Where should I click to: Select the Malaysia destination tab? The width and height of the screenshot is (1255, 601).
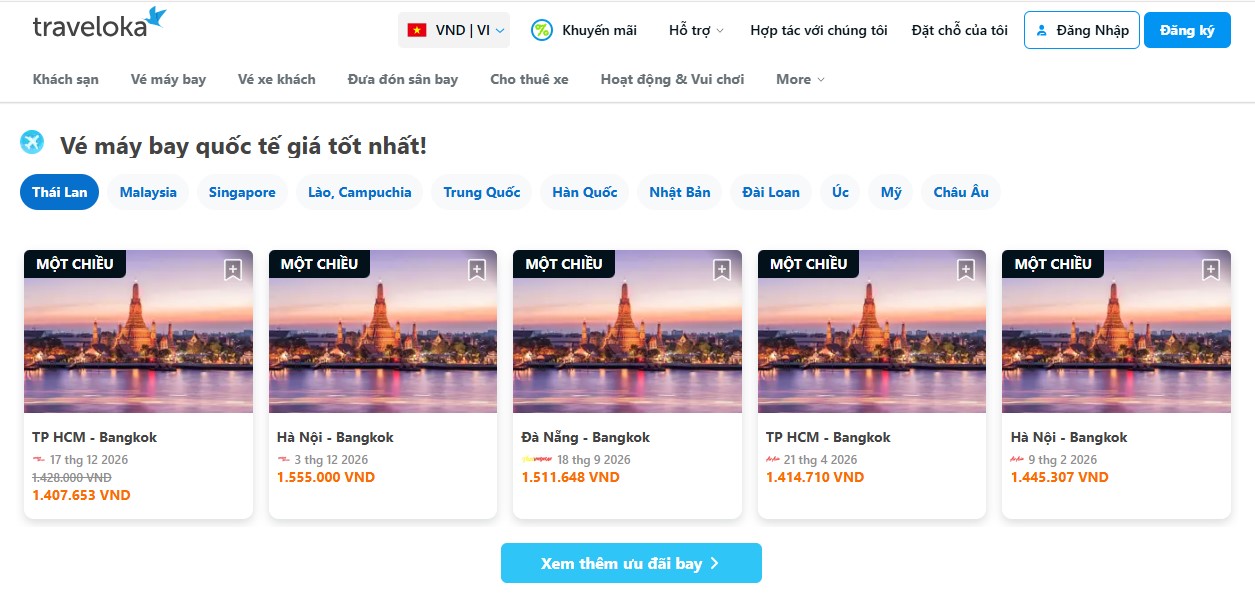click(148, 192)
